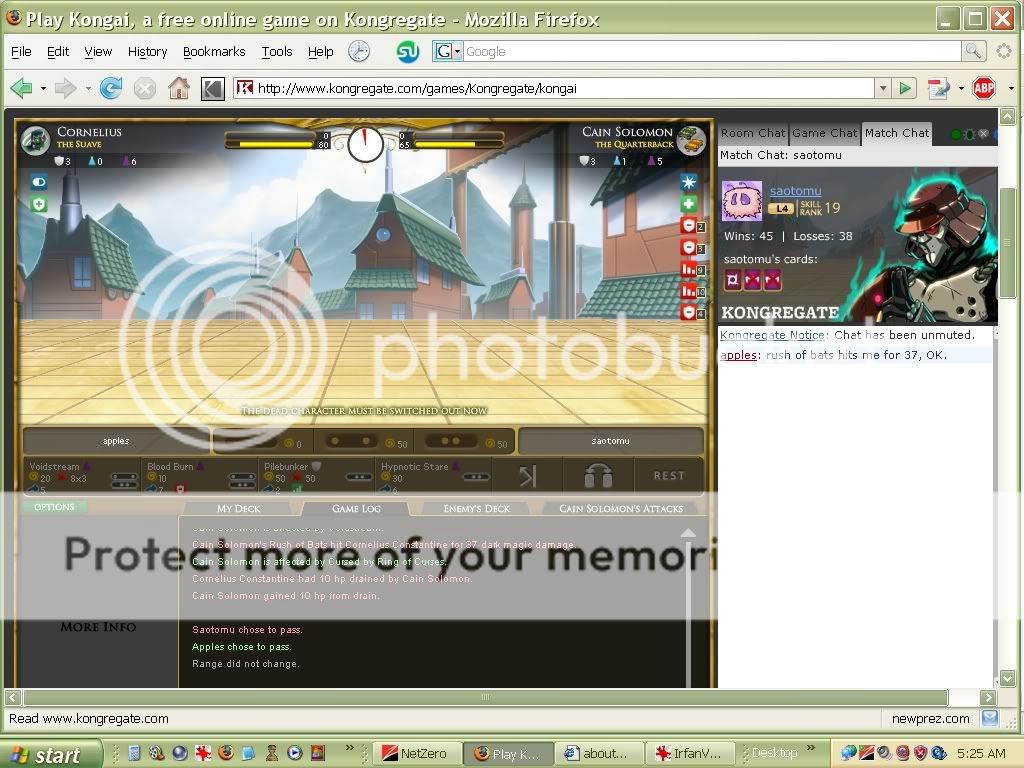Click the green shield buff under Cornelius
The width and height of the screenshot is (1024, 768).
click(39, 204)
